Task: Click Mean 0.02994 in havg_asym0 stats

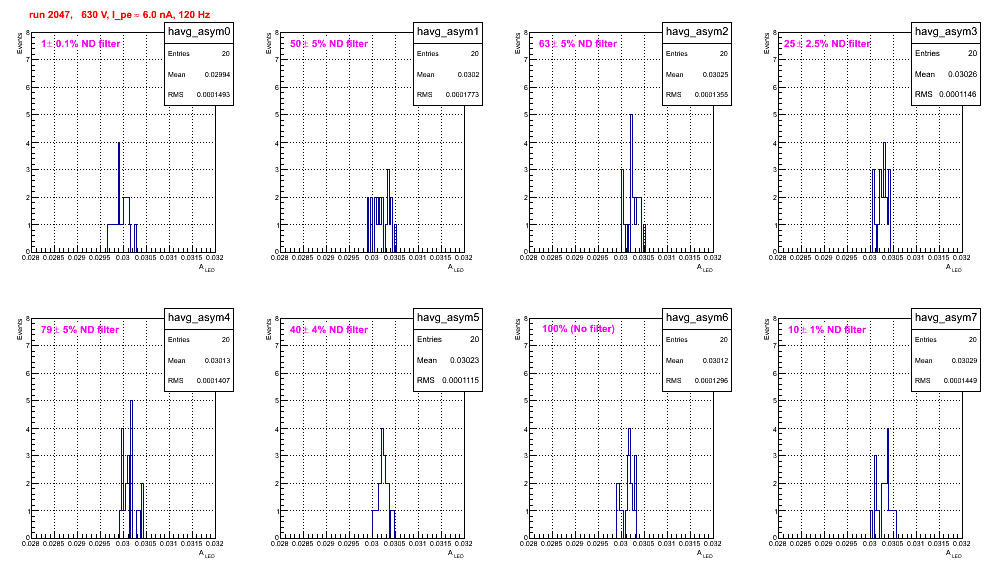Action: [x=199, y=74]
